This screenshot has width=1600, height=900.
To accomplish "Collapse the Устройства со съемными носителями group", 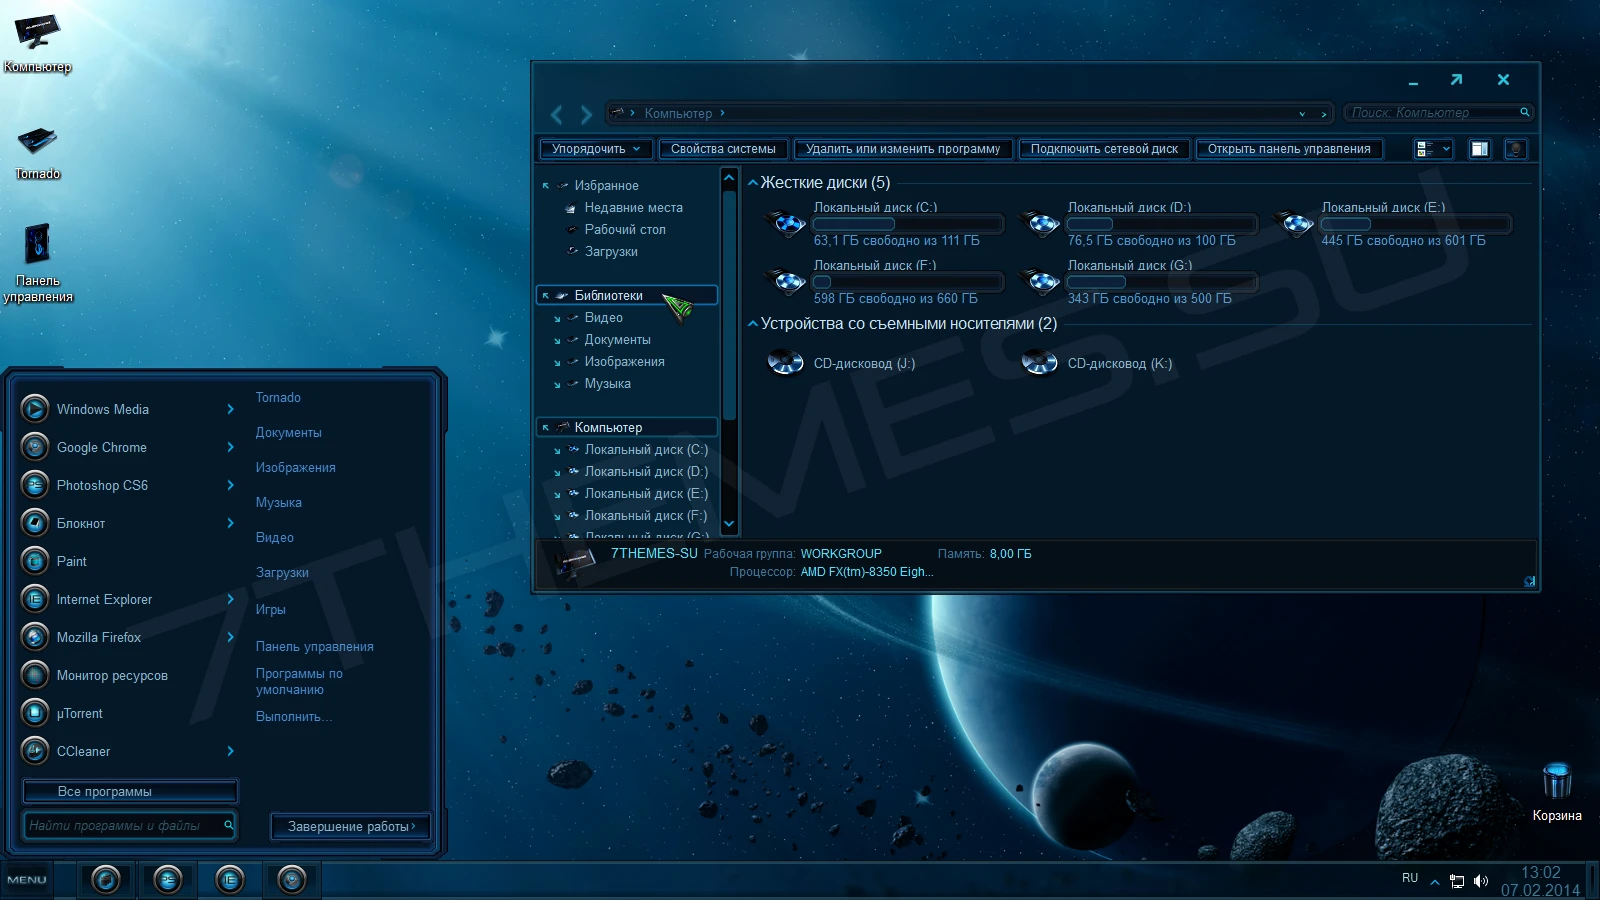I will pyautogui.click(x=752, y=323).
